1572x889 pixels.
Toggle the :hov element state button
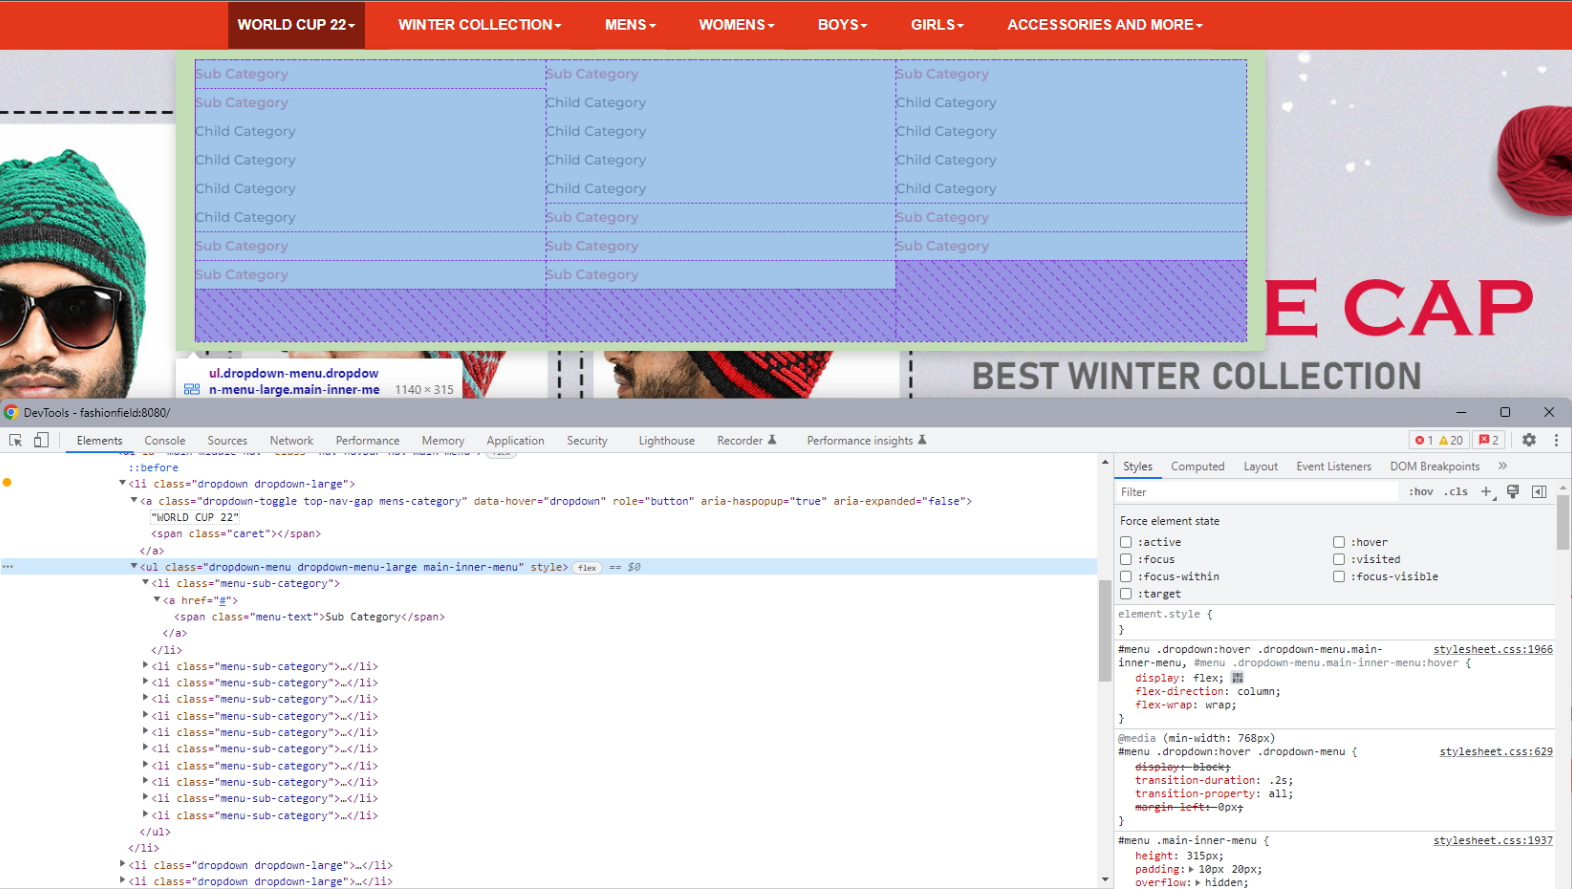pos(1421,491)
